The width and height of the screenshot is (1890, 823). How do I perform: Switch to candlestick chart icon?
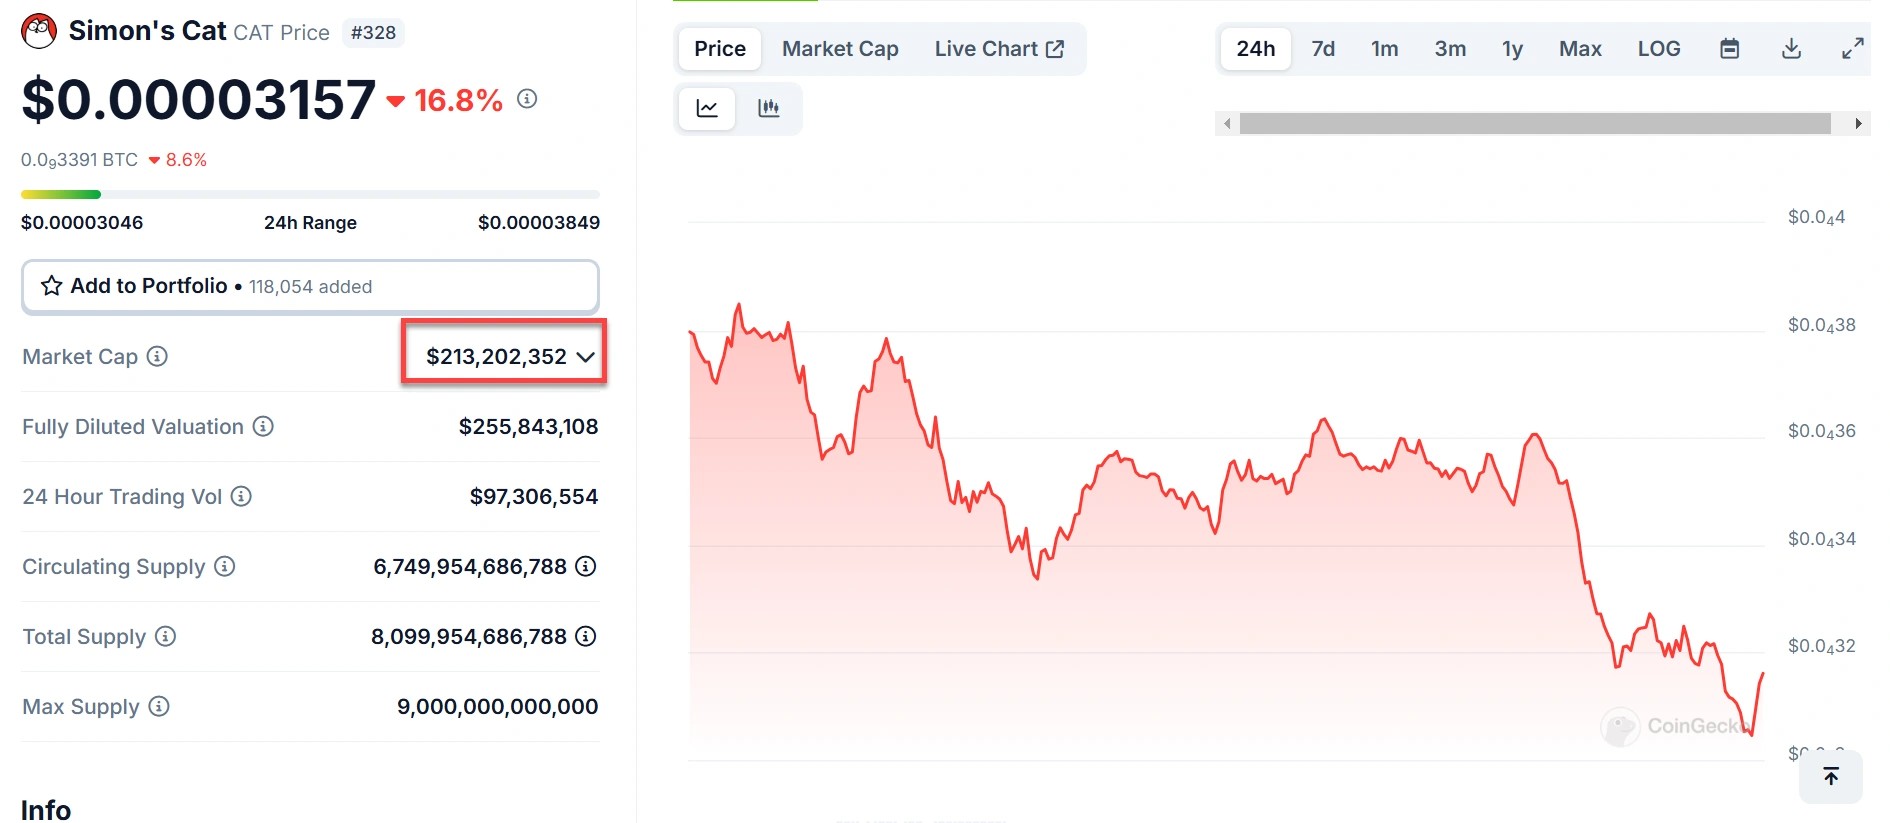[x=768, y=108]
